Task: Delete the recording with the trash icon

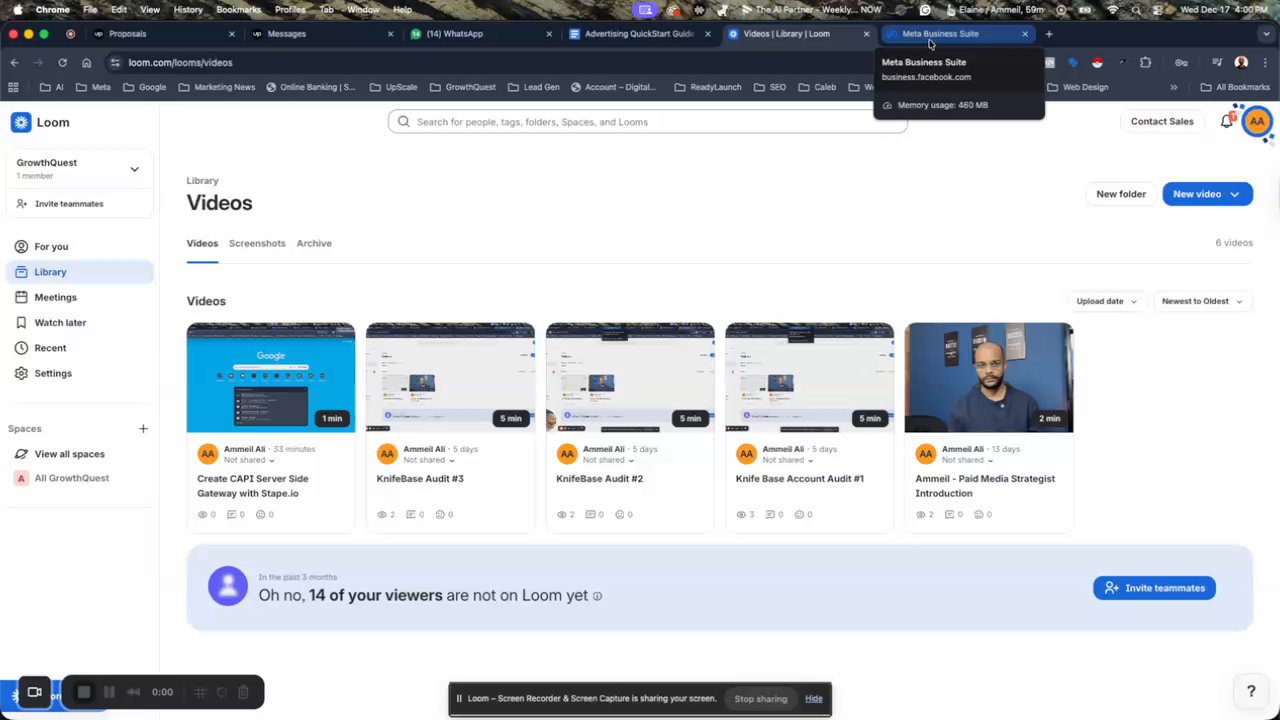Action: click(243, 692)
